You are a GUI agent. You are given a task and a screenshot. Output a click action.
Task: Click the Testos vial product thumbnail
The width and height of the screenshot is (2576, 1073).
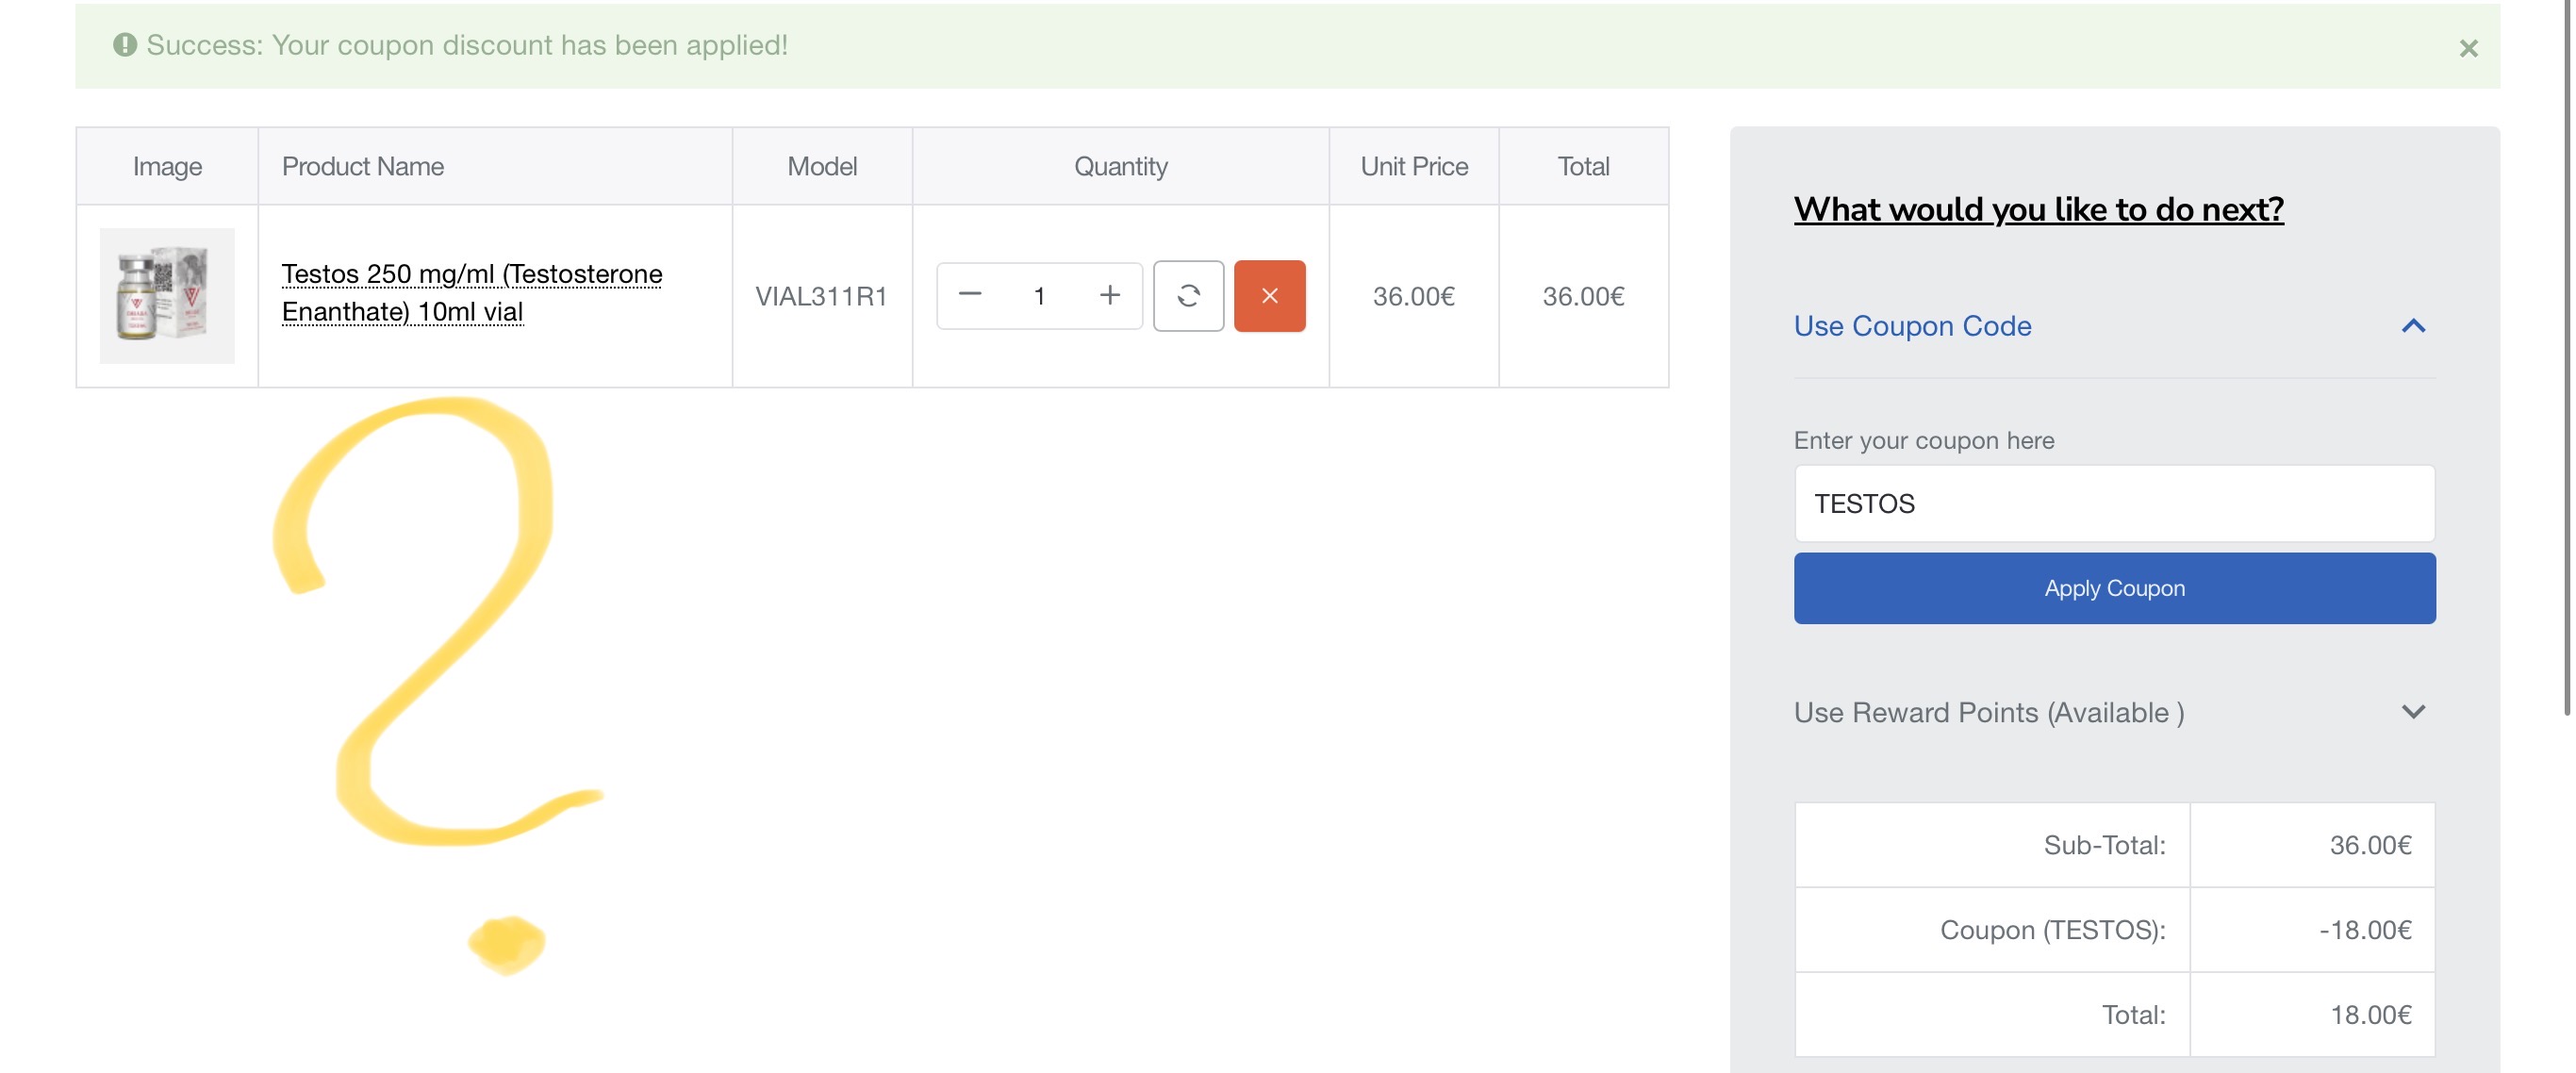[167, 295]
